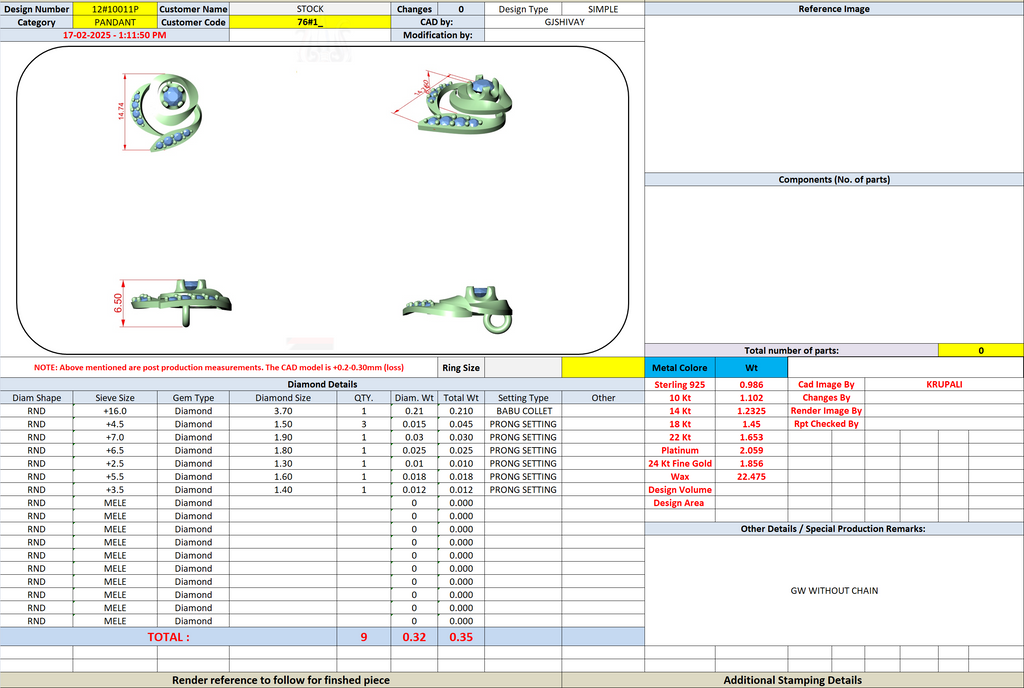Select the total weight '0.210' cell

pos(461,411)
